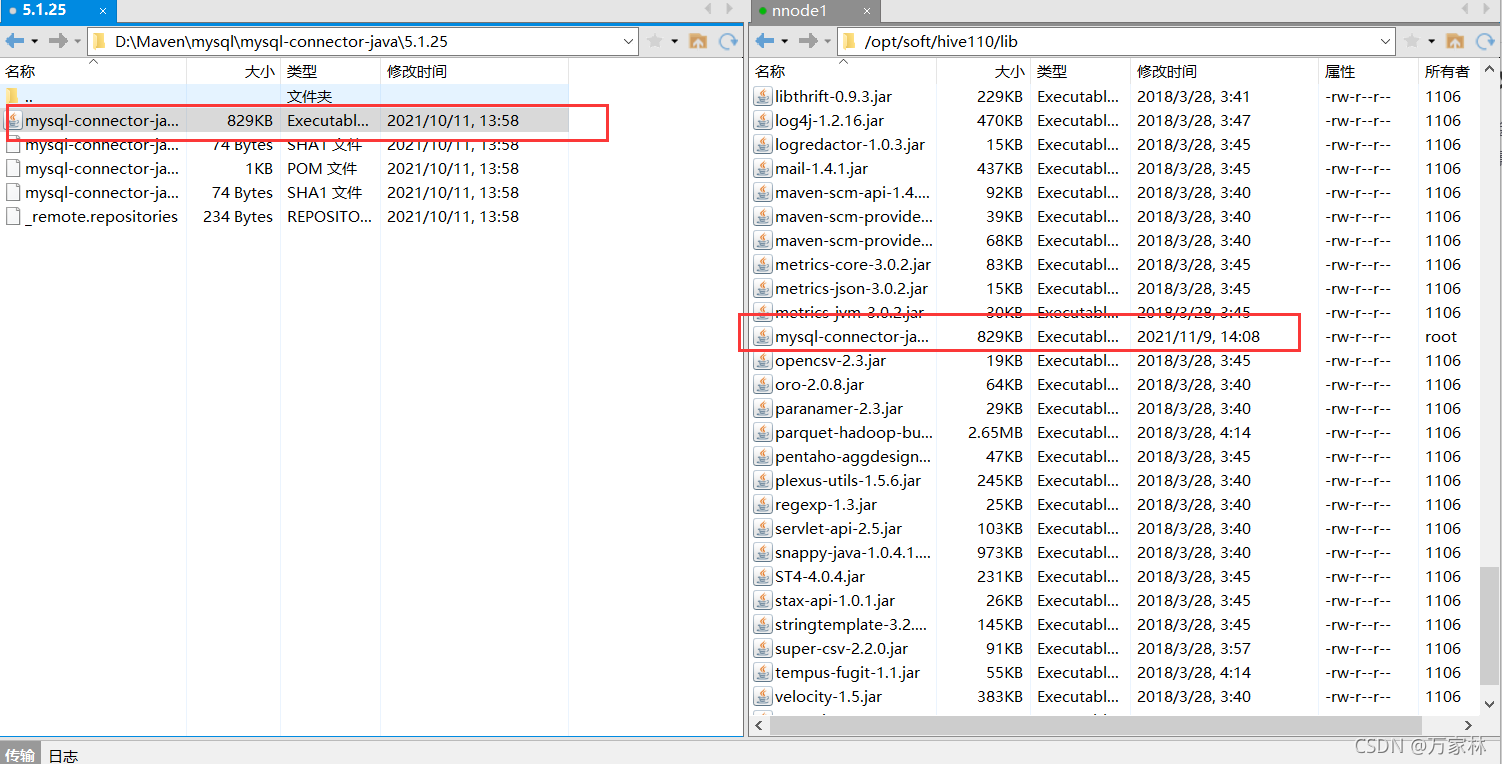1502x764 pixels.
Task: Click remote pane bookmark star icon
Action: [1411, 41]
